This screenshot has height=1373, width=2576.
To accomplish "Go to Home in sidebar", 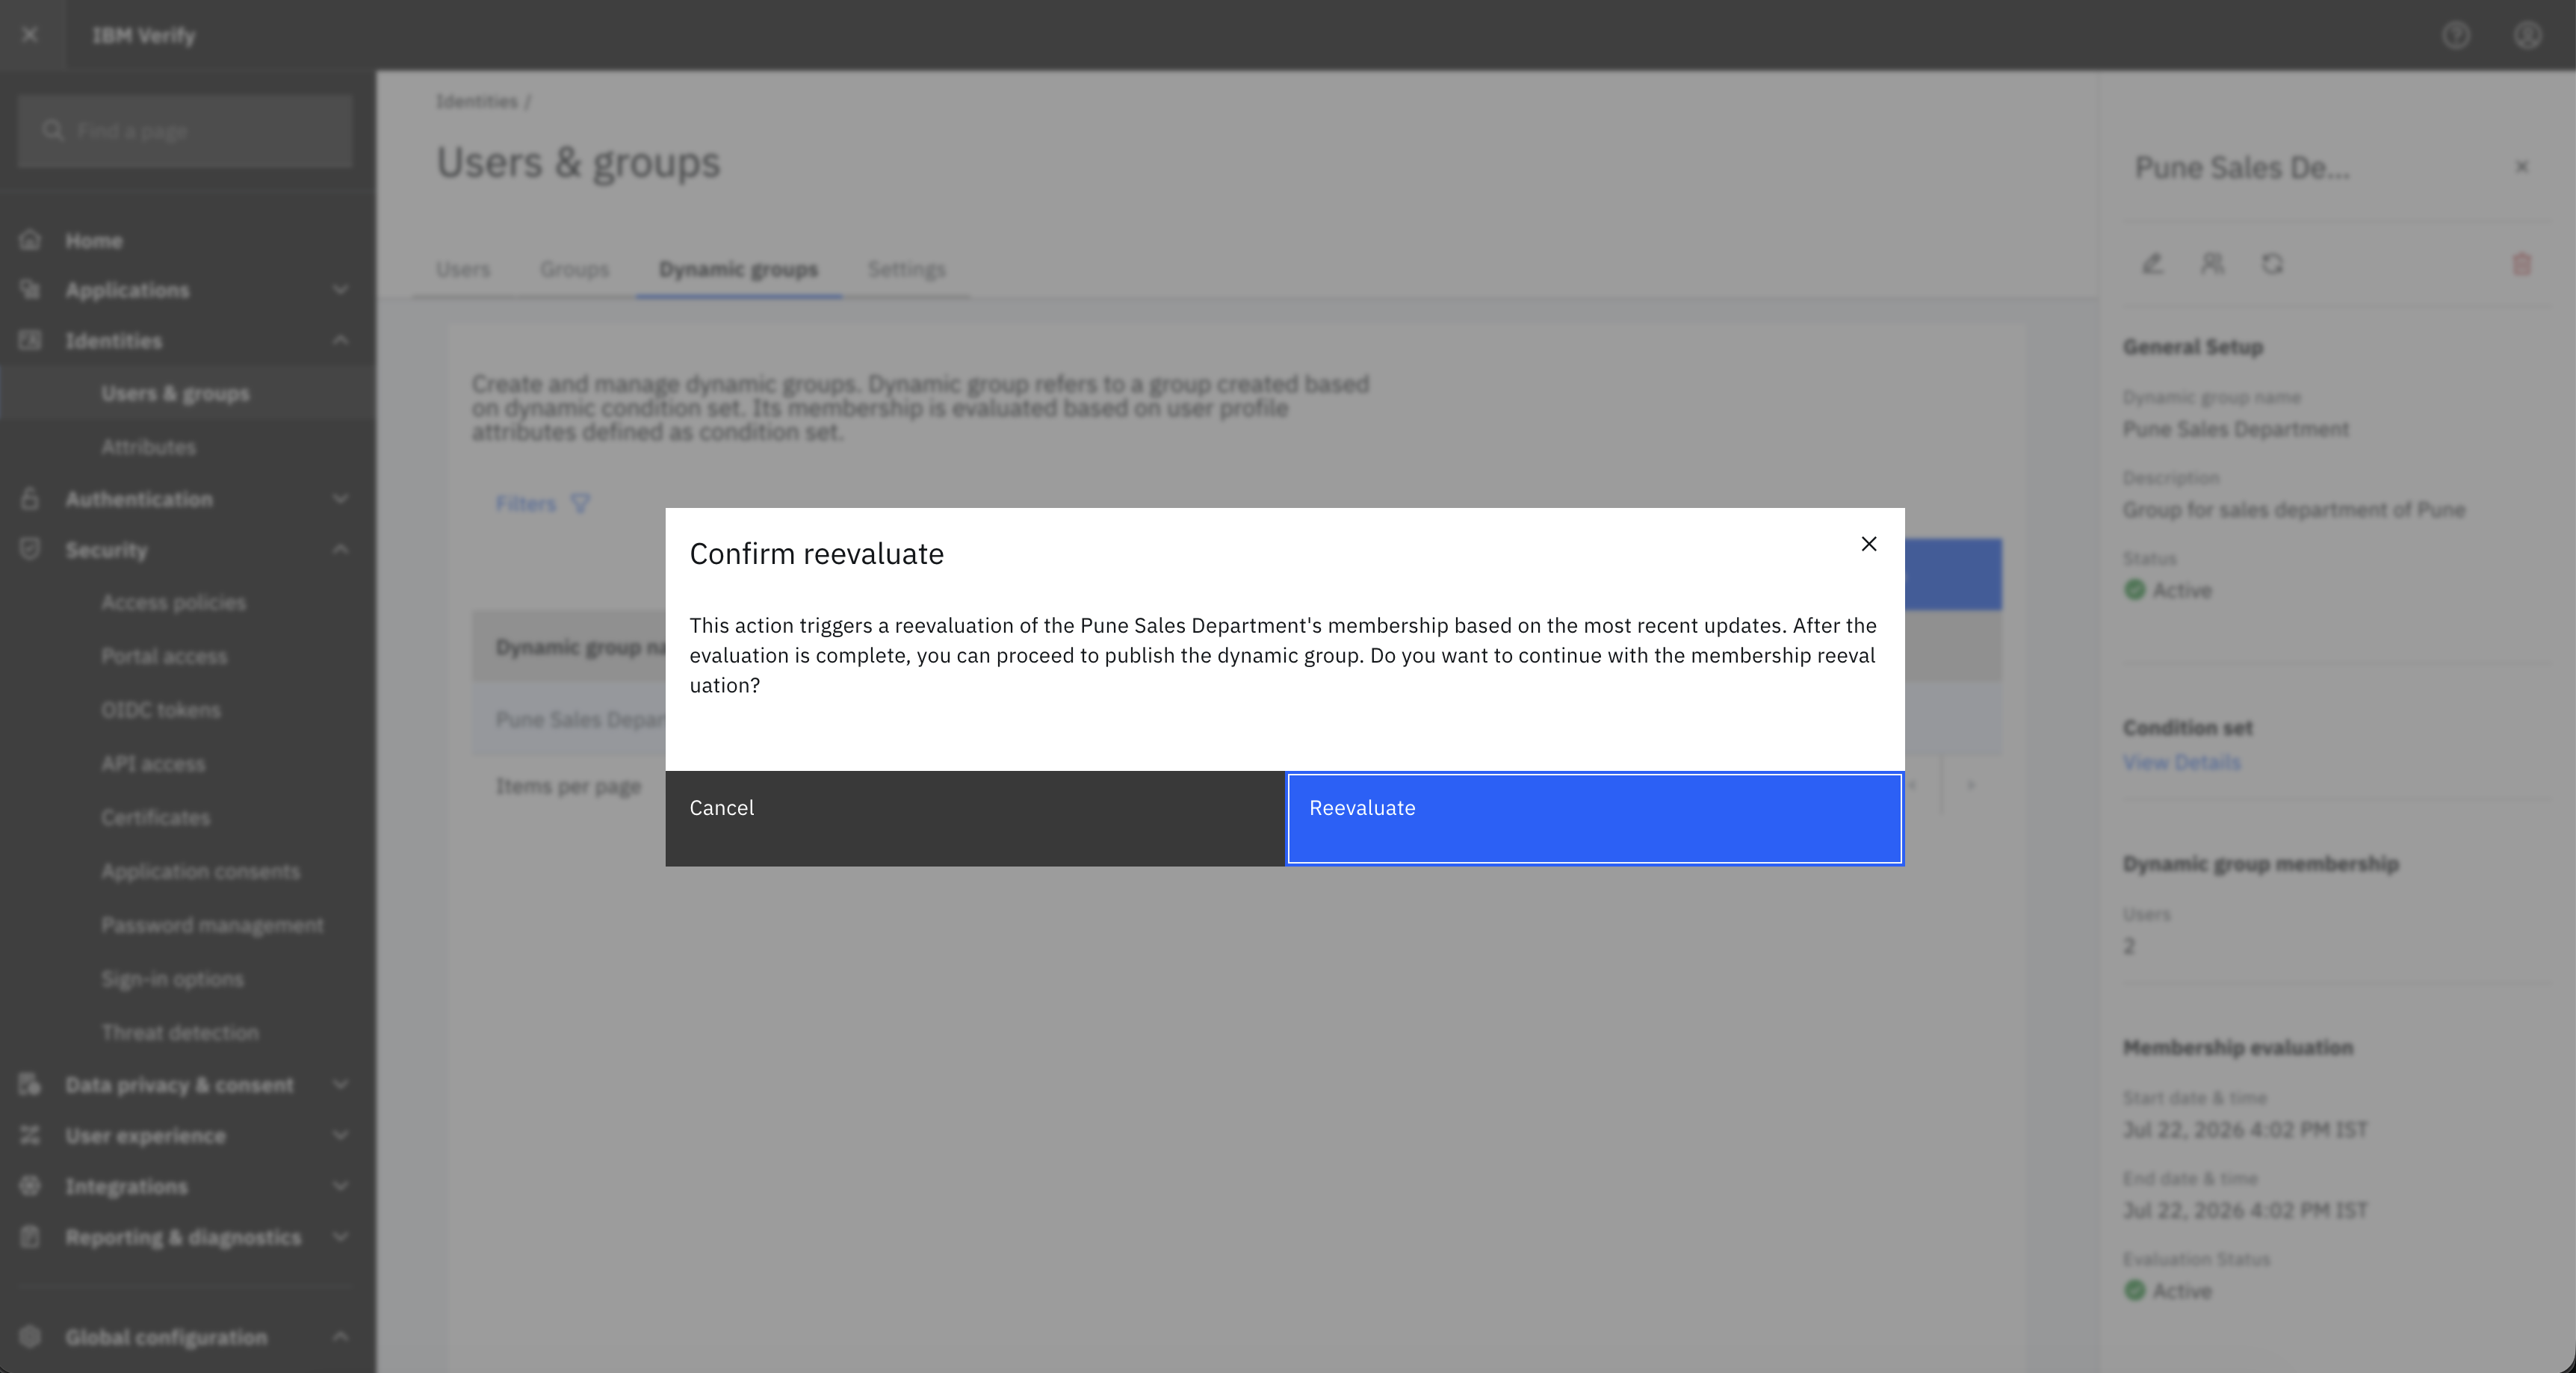I will (93, 240).
